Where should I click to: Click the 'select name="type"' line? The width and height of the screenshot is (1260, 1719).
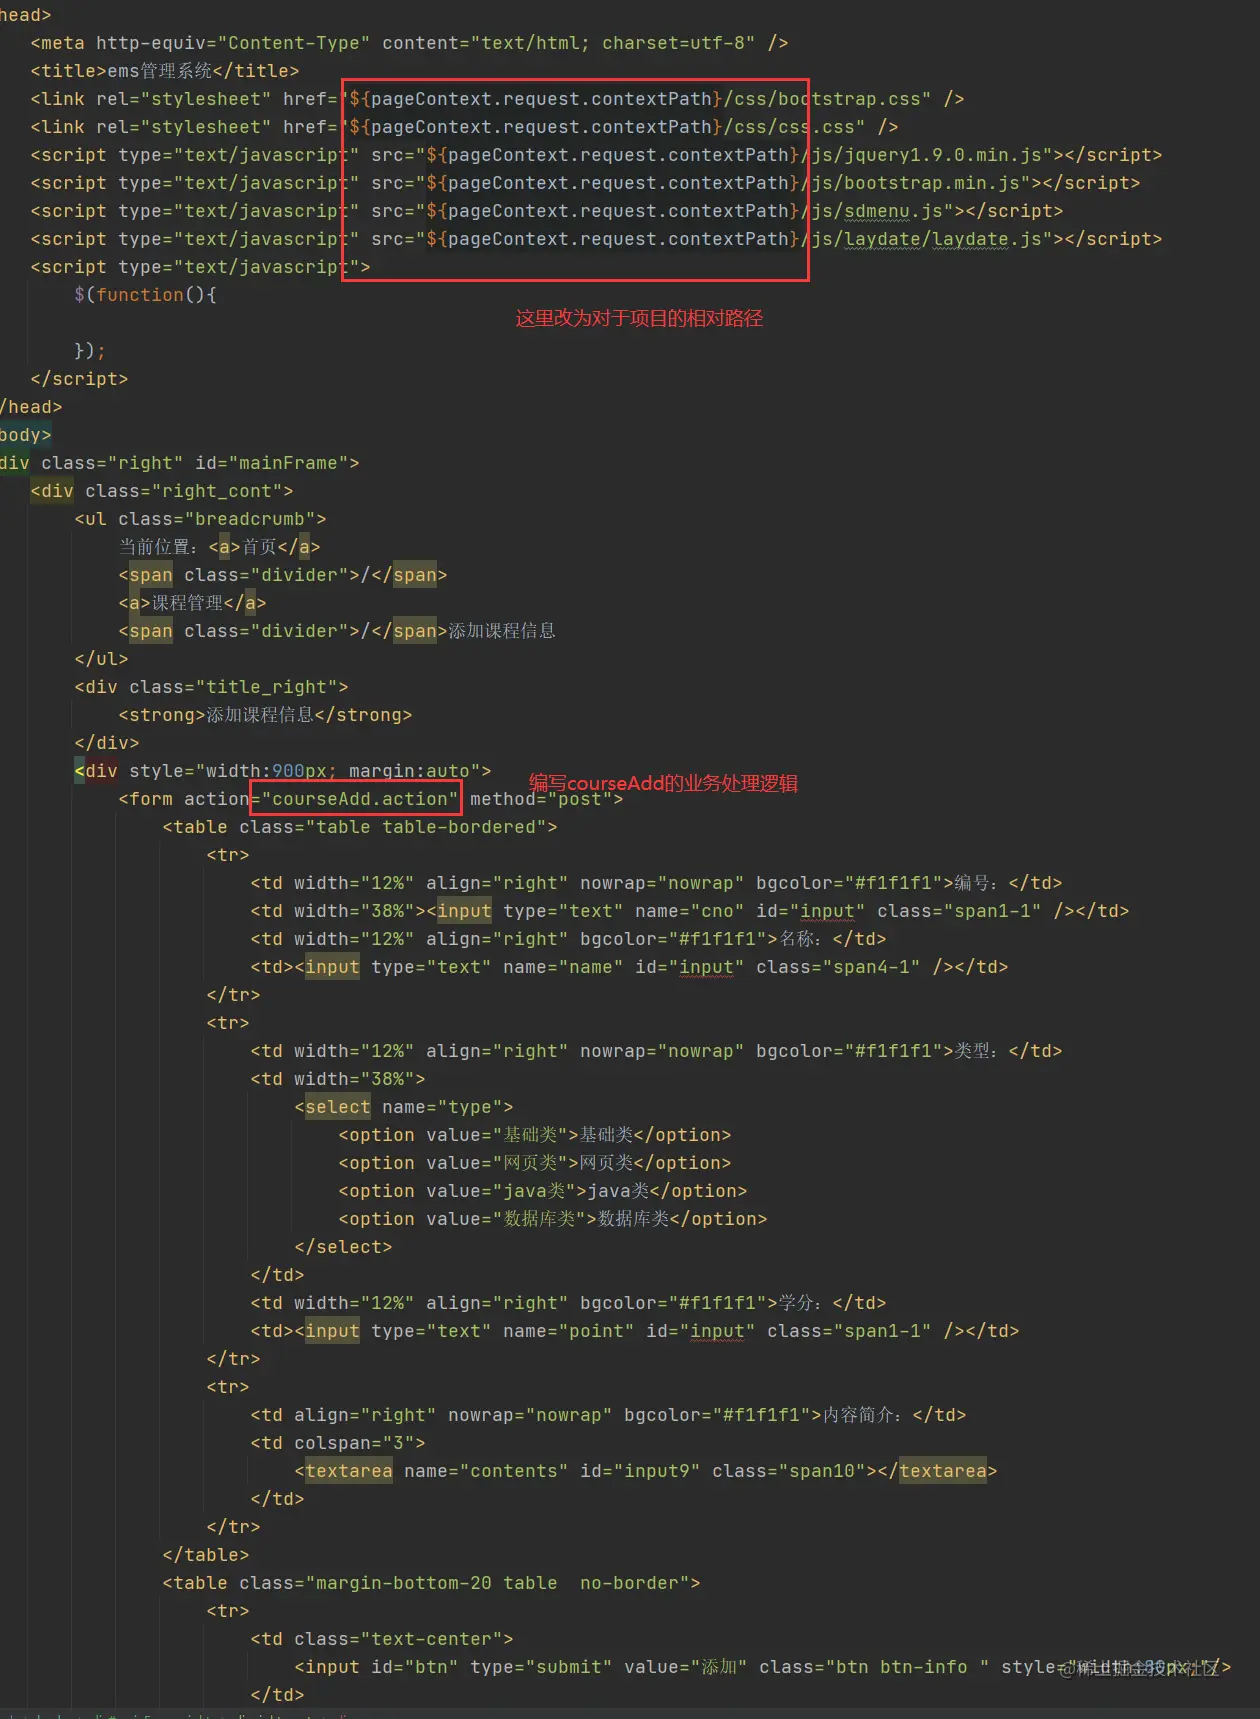tap(404, 1107)
